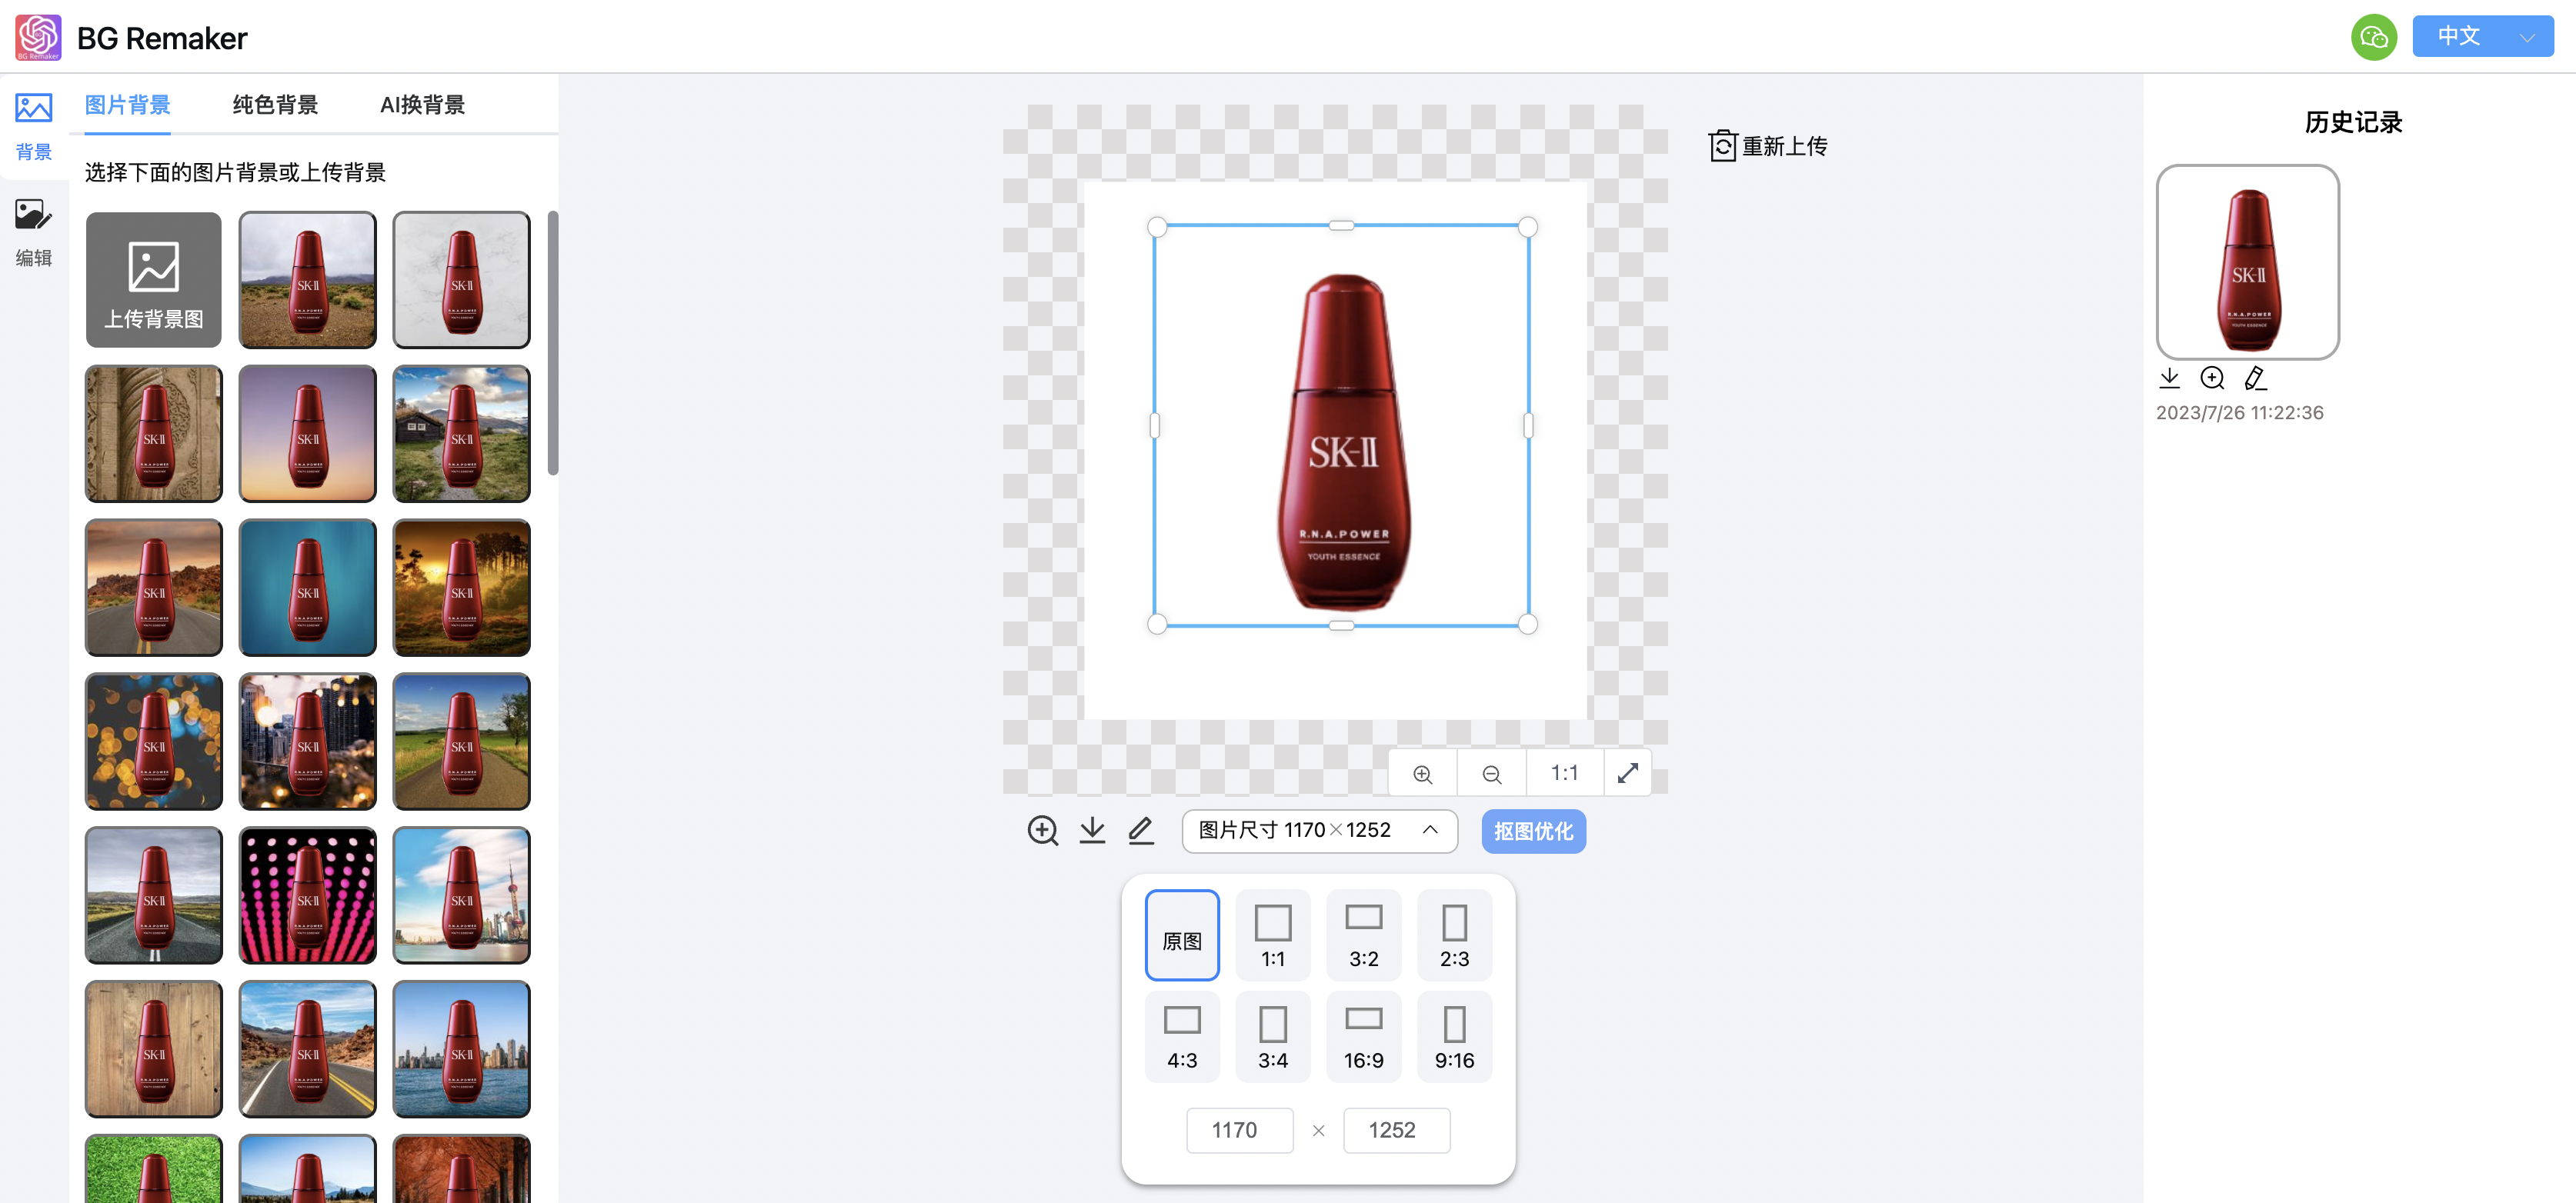Click the fullscreen expand arrows icon
The width and height of the screenshot is (2576, 1203).
1627,773
